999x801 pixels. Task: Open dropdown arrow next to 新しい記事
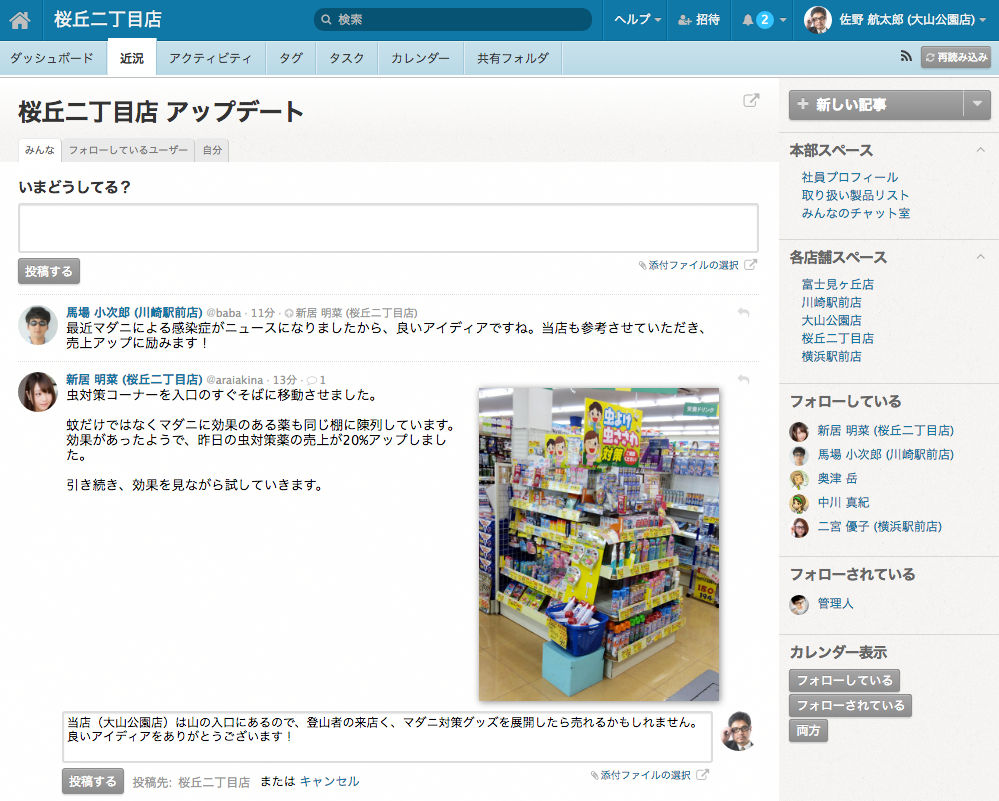[977, 104]
